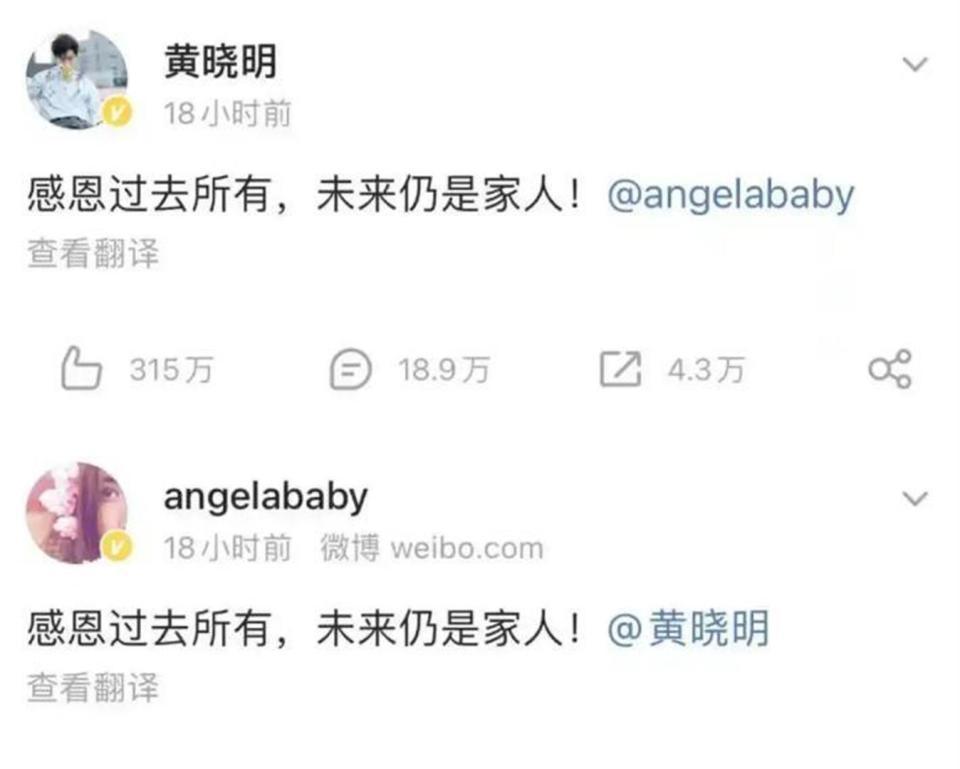Like the 黄晓明 post with thumbs-up icon
960x769 pixels.
pos(81,368)
